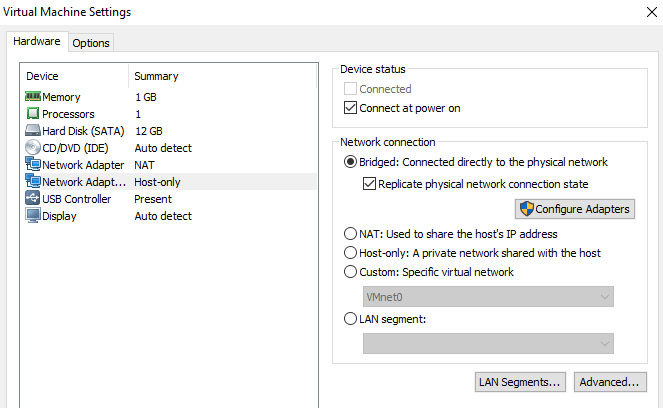Open the VMnet0 dropdown
The height and width of the screenshot is (408, 663).
point(487,297)
